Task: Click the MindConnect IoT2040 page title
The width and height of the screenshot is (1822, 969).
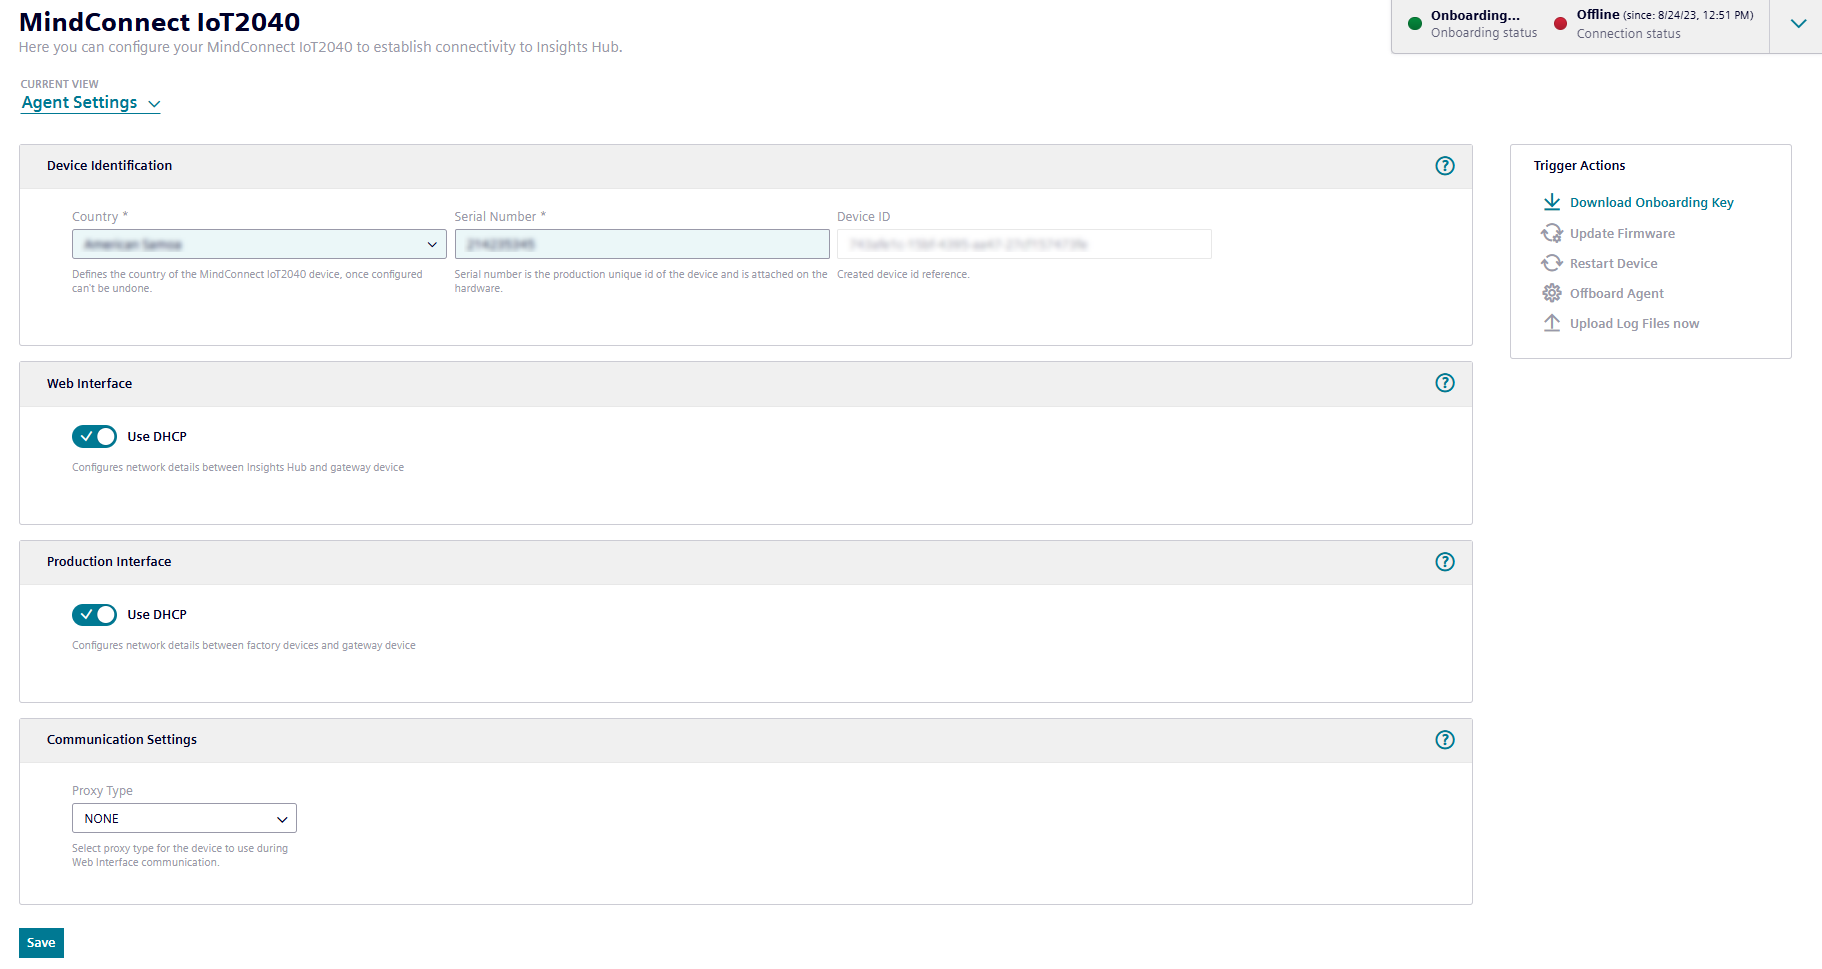Action: pyautogui.click(x=160, y=22)
